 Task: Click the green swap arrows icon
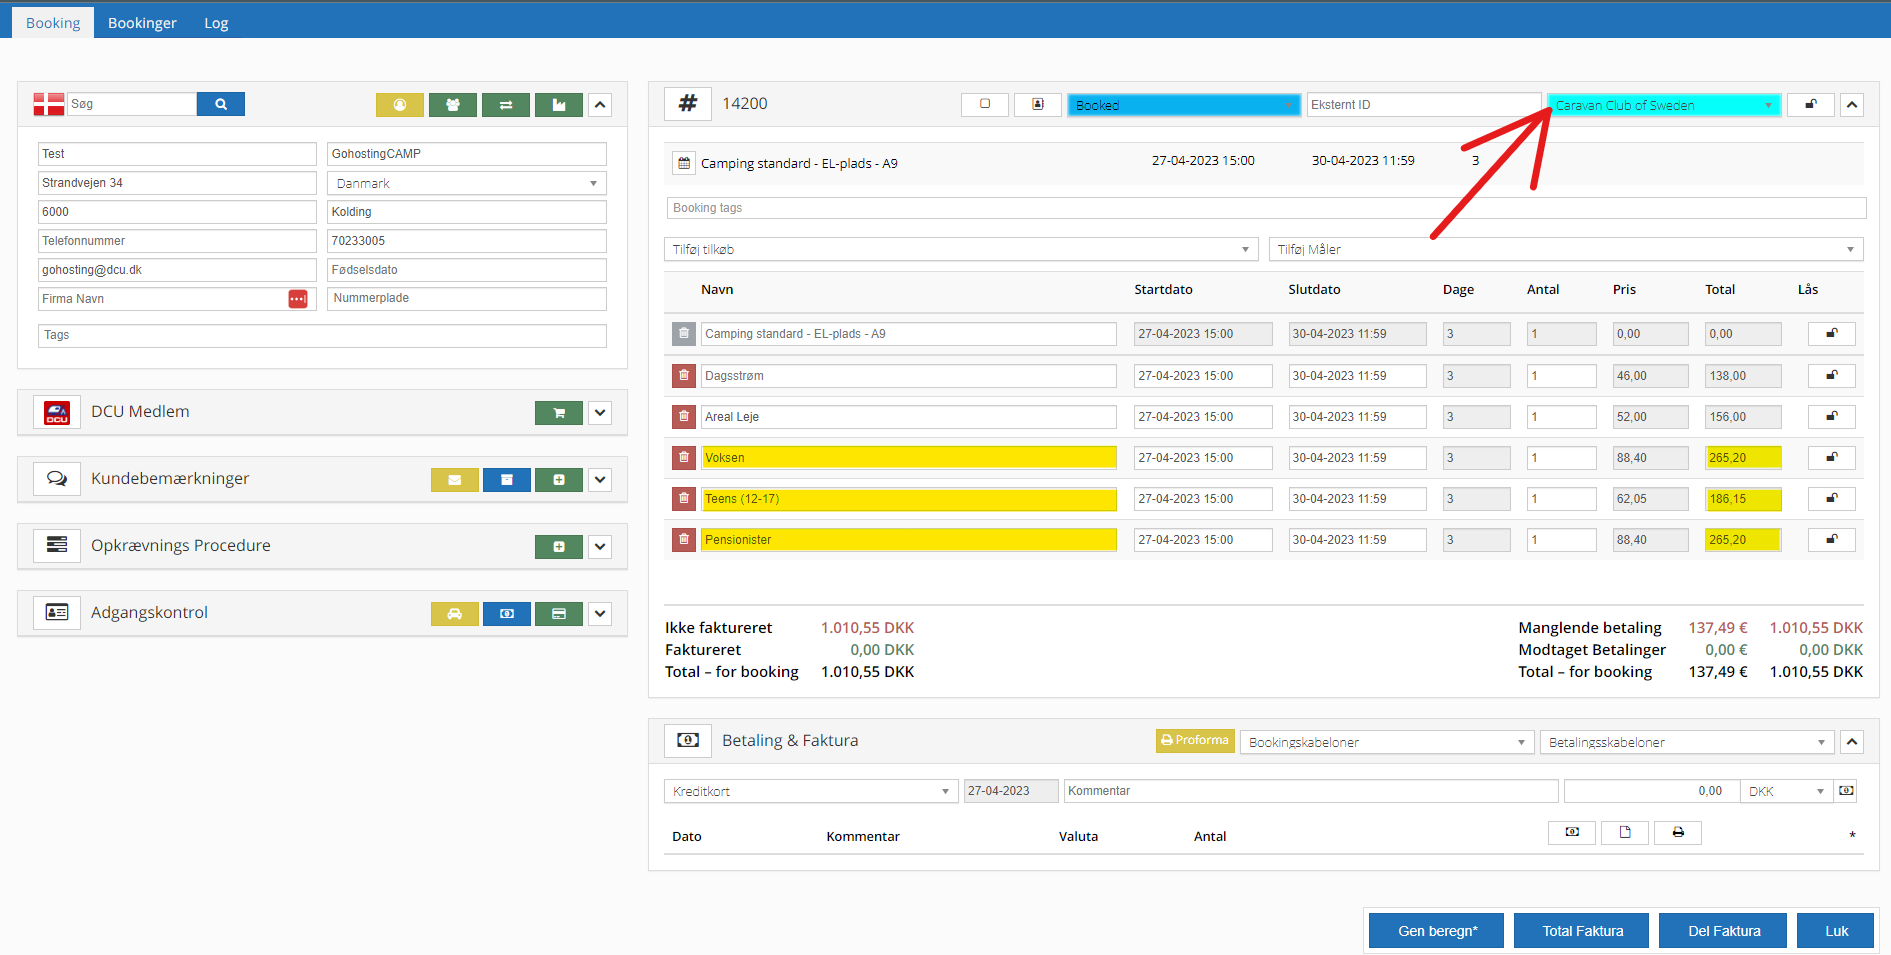click(506, 105)
